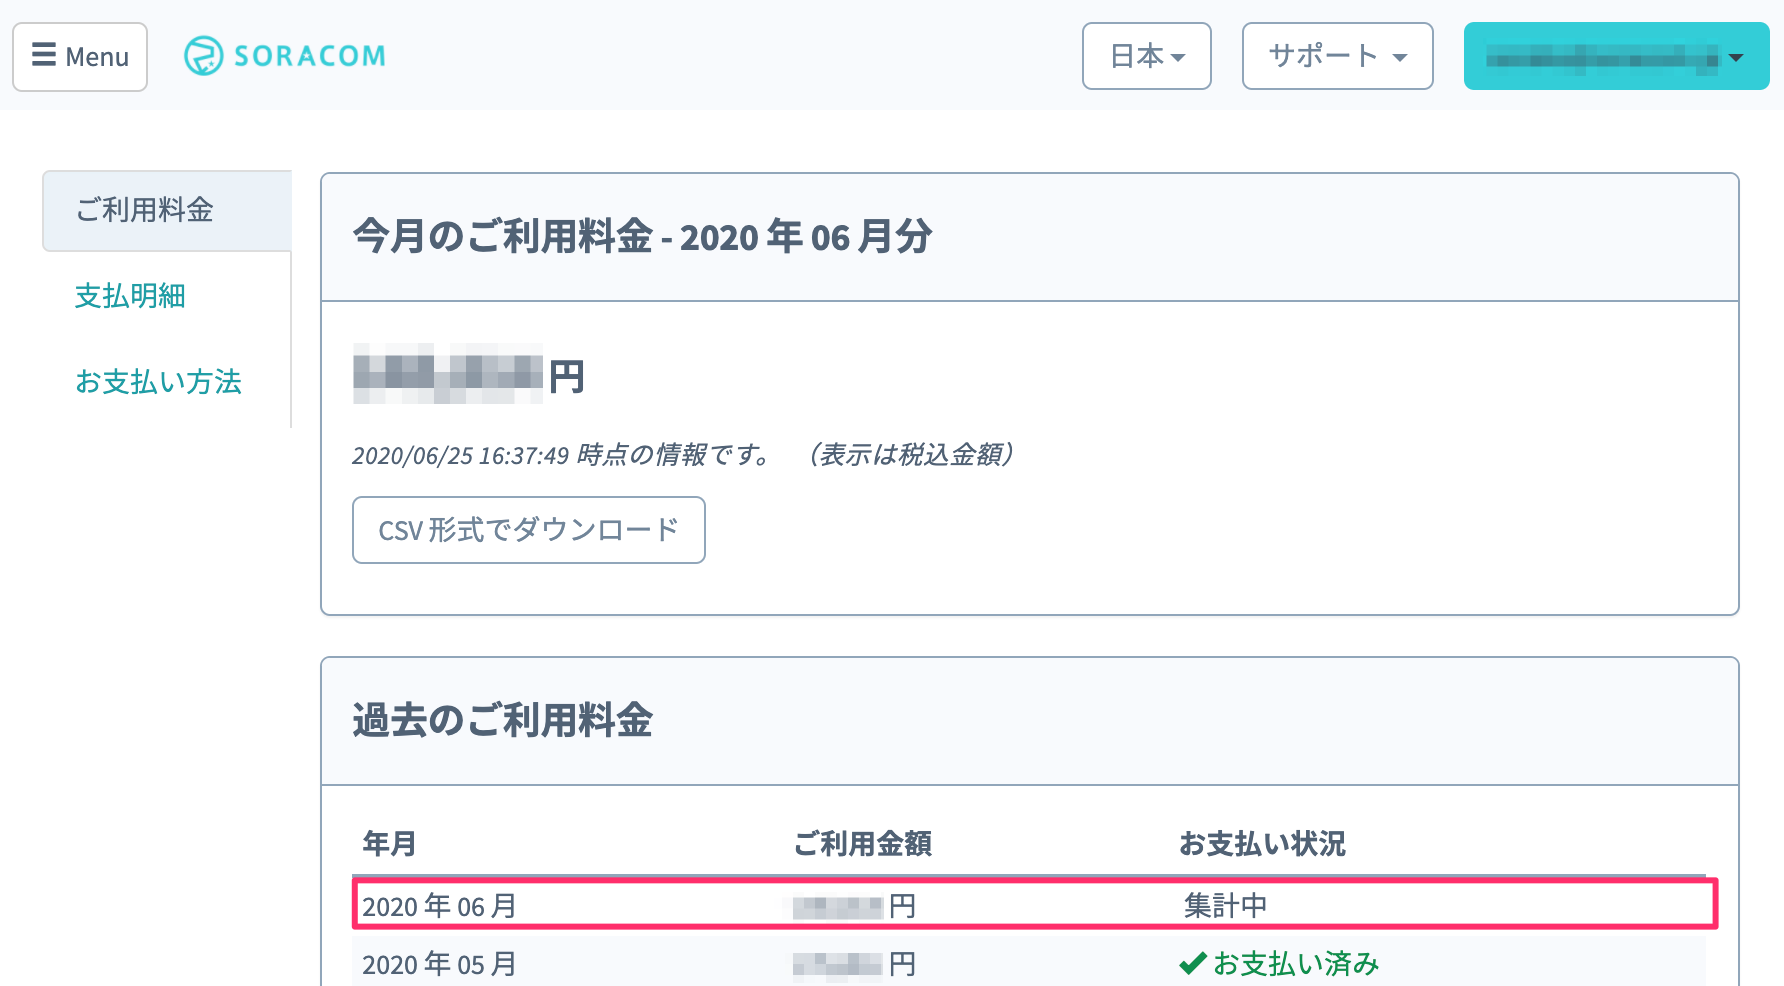Screen dimensions: 1784x986
Task: Download usage charges with the CSV 形式でダウンロード button
Action: click(x=528, y=530)
